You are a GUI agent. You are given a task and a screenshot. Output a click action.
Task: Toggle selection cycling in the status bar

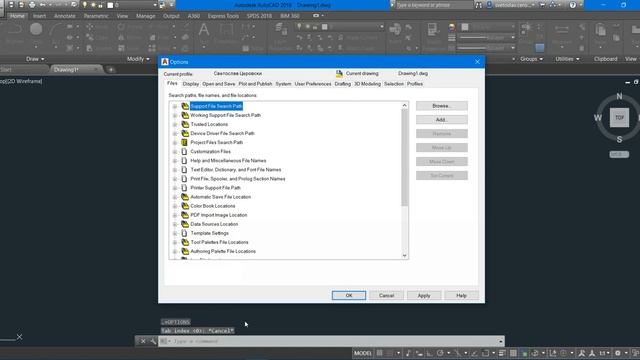[524, 353]
